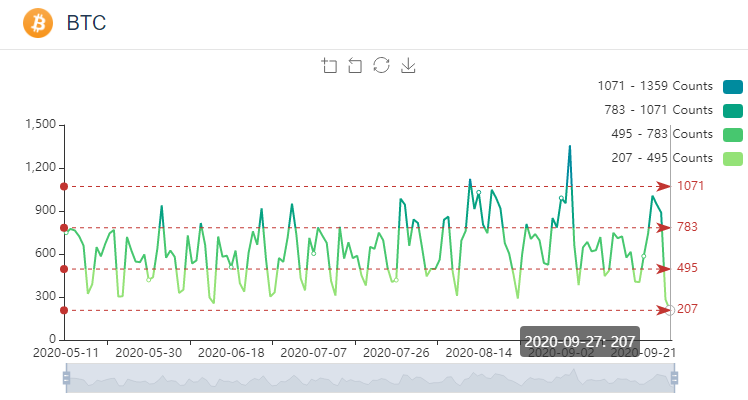The image size is (748, 400).
Task: Click the left data zoom slider handle
Action: 66,378
